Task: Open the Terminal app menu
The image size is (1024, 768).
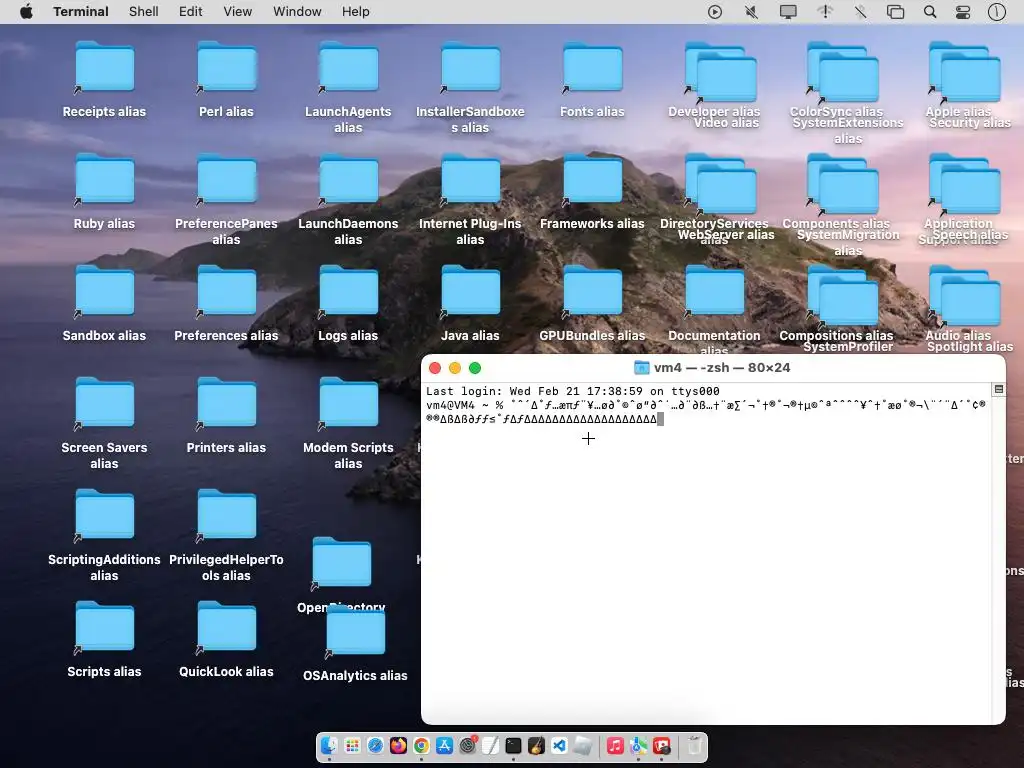Action: tap(81, 12)
